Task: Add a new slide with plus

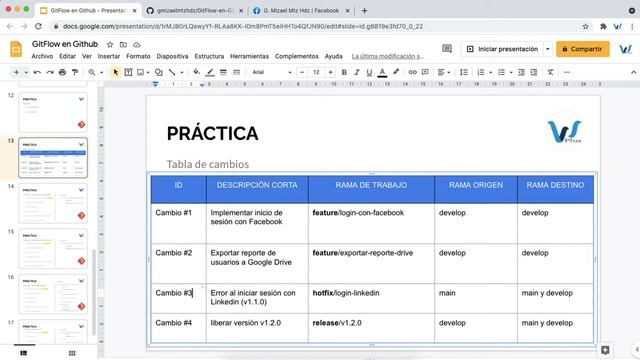Action: point(16,72)
